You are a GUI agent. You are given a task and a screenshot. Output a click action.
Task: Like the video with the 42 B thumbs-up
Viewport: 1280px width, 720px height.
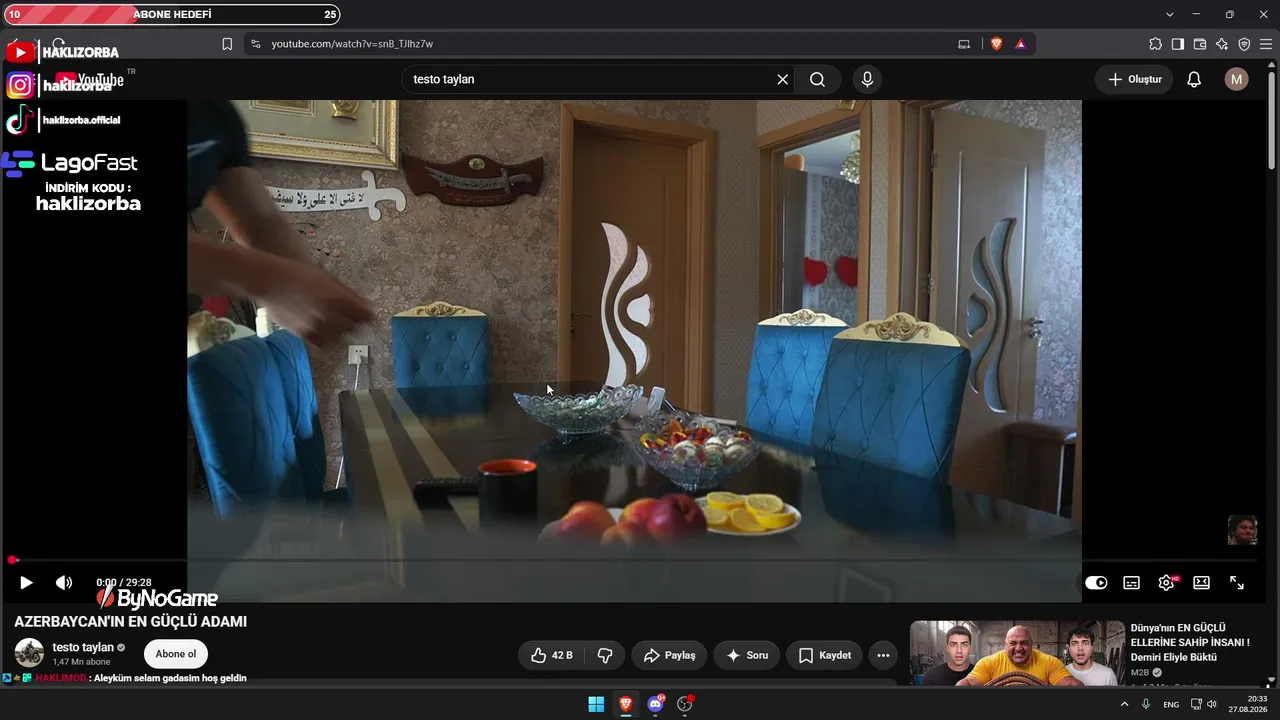(x=551, y=655)
